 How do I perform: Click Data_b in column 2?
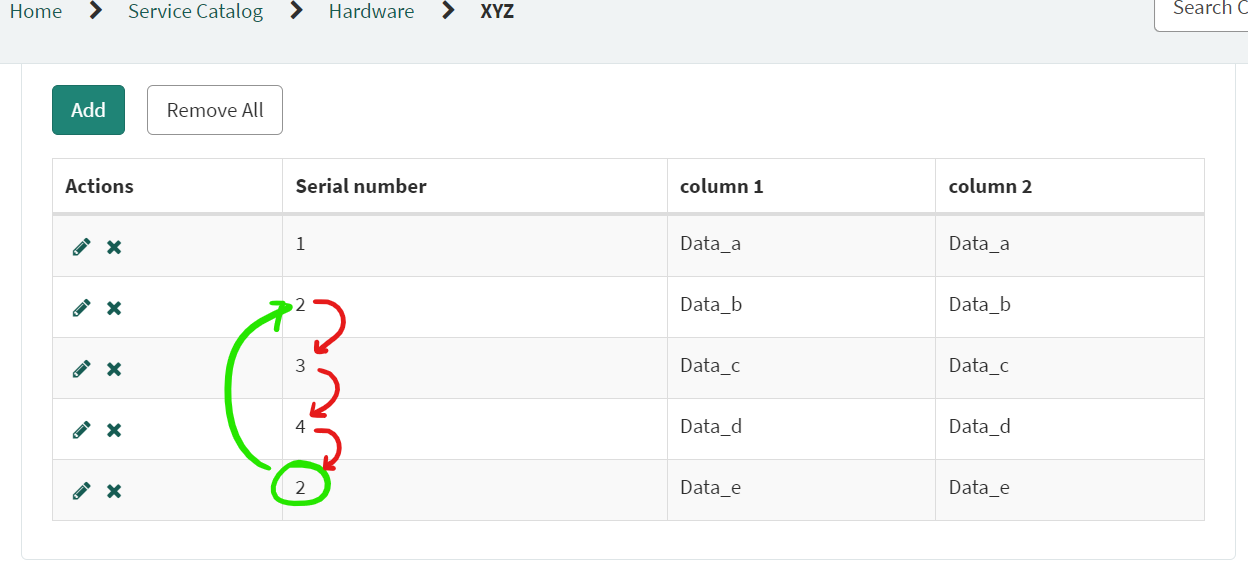coord(980,304)
